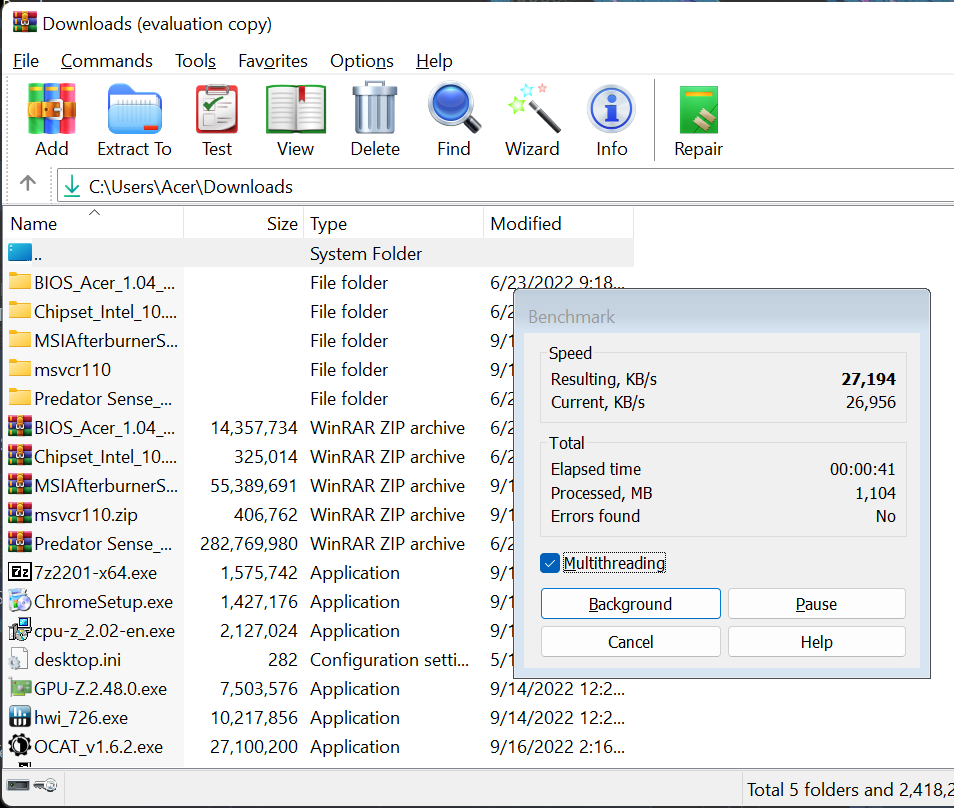The width and height of the screenshot is (954, 808).
Task: Open the File menu
Action: pos(26,61)
